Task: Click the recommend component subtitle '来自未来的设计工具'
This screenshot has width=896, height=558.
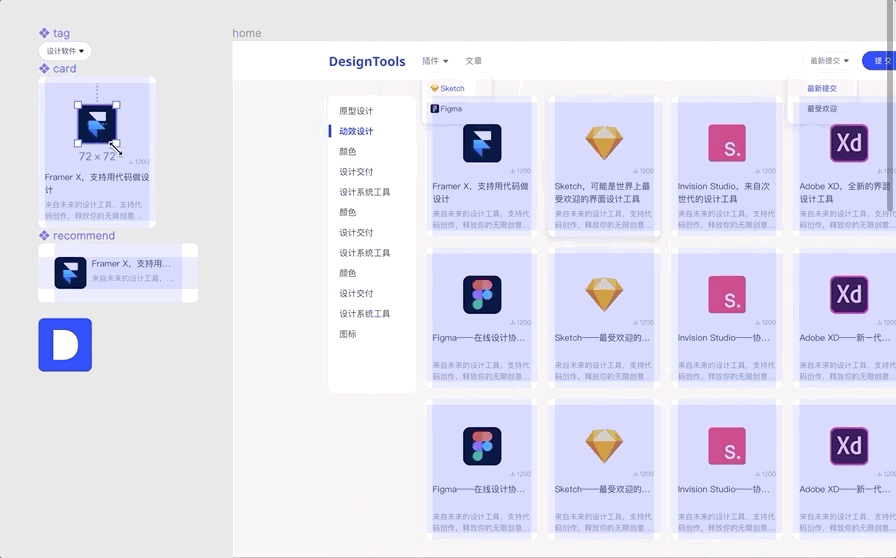Action: click(132, 278)
